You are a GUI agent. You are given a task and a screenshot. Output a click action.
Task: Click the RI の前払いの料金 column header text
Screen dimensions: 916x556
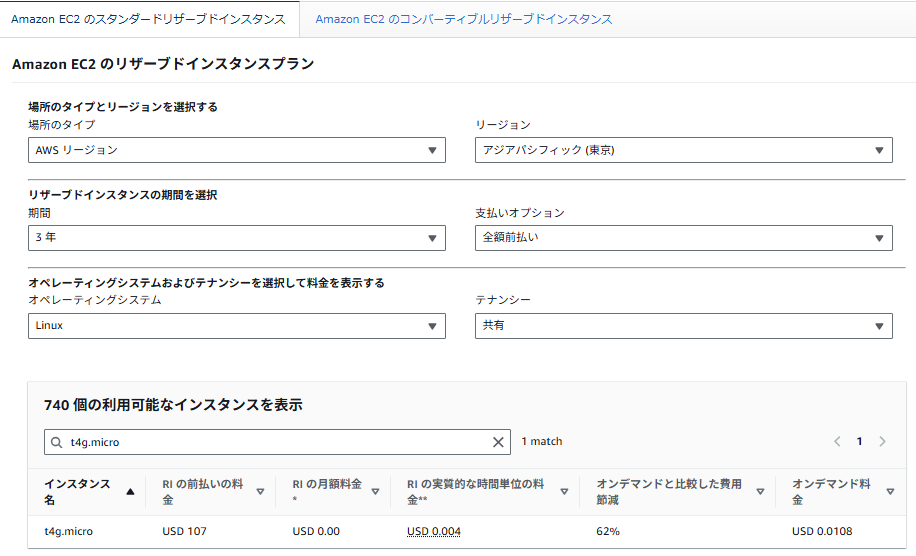coord(203,492)
